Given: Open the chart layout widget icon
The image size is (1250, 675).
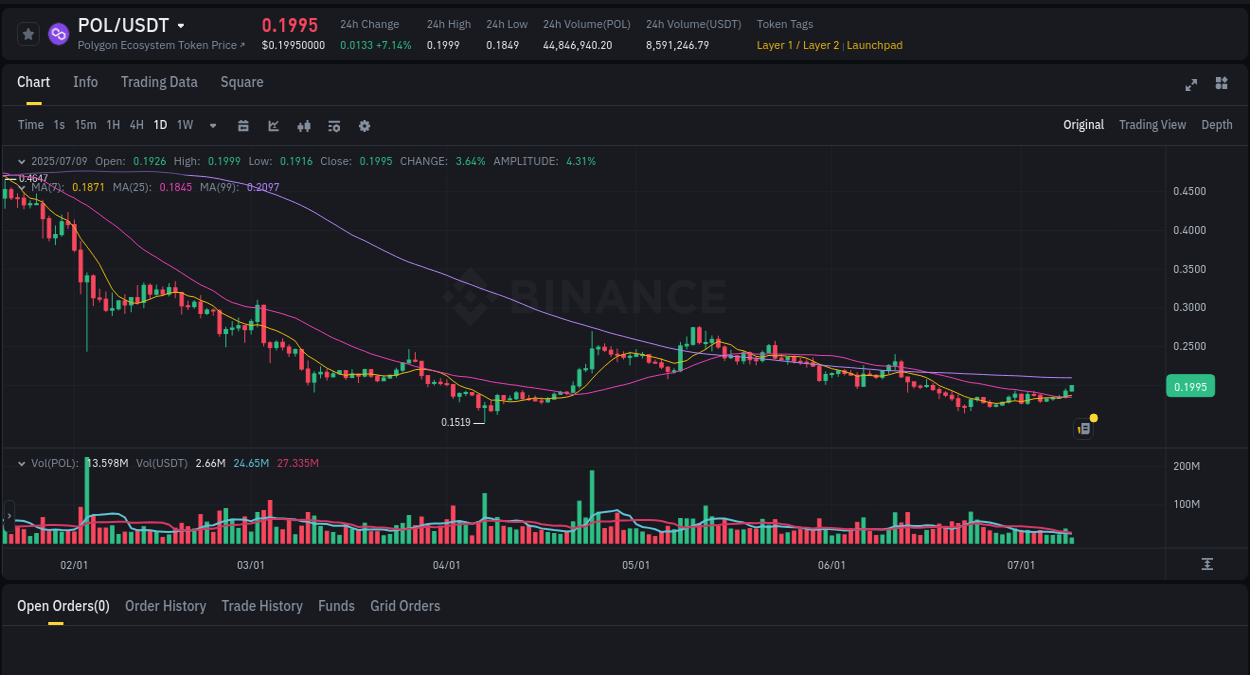Looking at the screenshot, I should tap(1221, 84).
